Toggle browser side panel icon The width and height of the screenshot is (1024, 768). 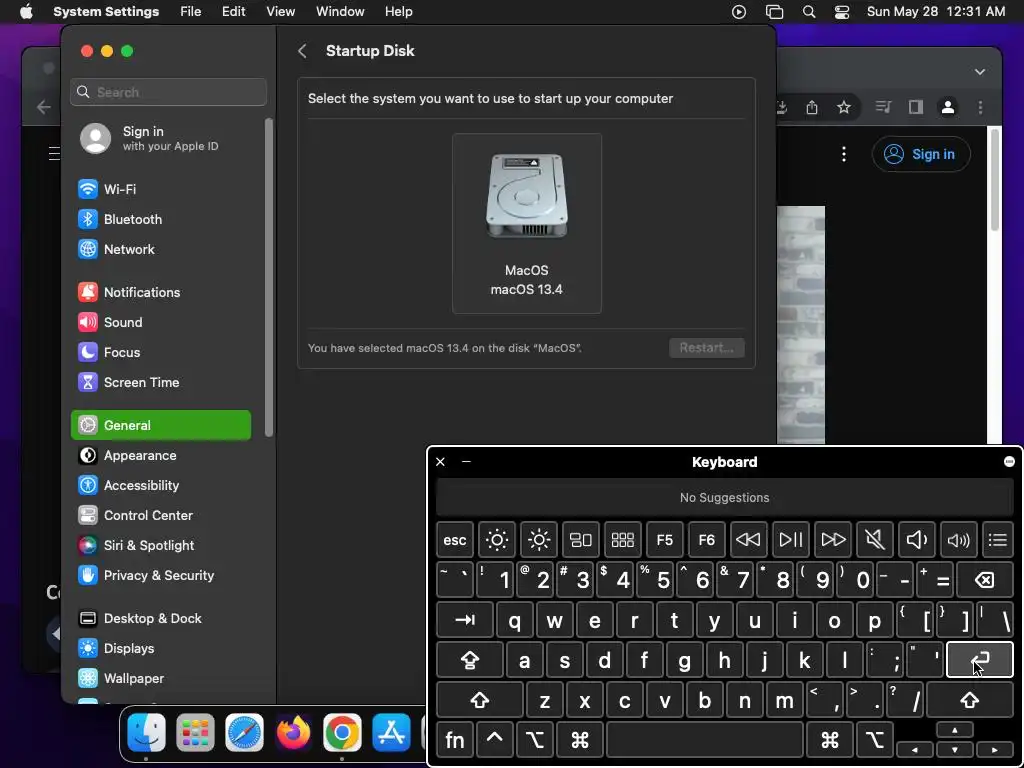tap(916, 107)
